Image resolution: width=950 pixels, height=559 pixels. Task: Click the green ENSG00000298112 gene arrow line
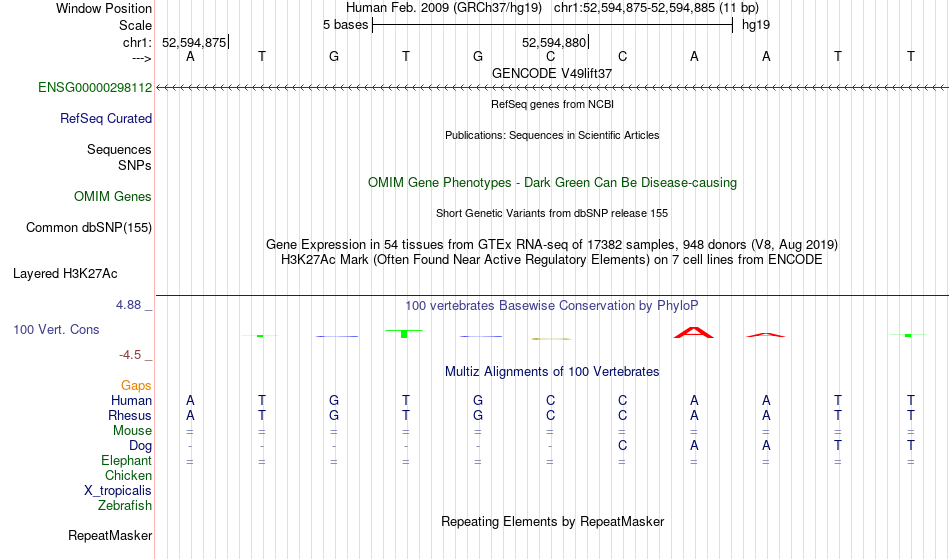click(552, 88)
